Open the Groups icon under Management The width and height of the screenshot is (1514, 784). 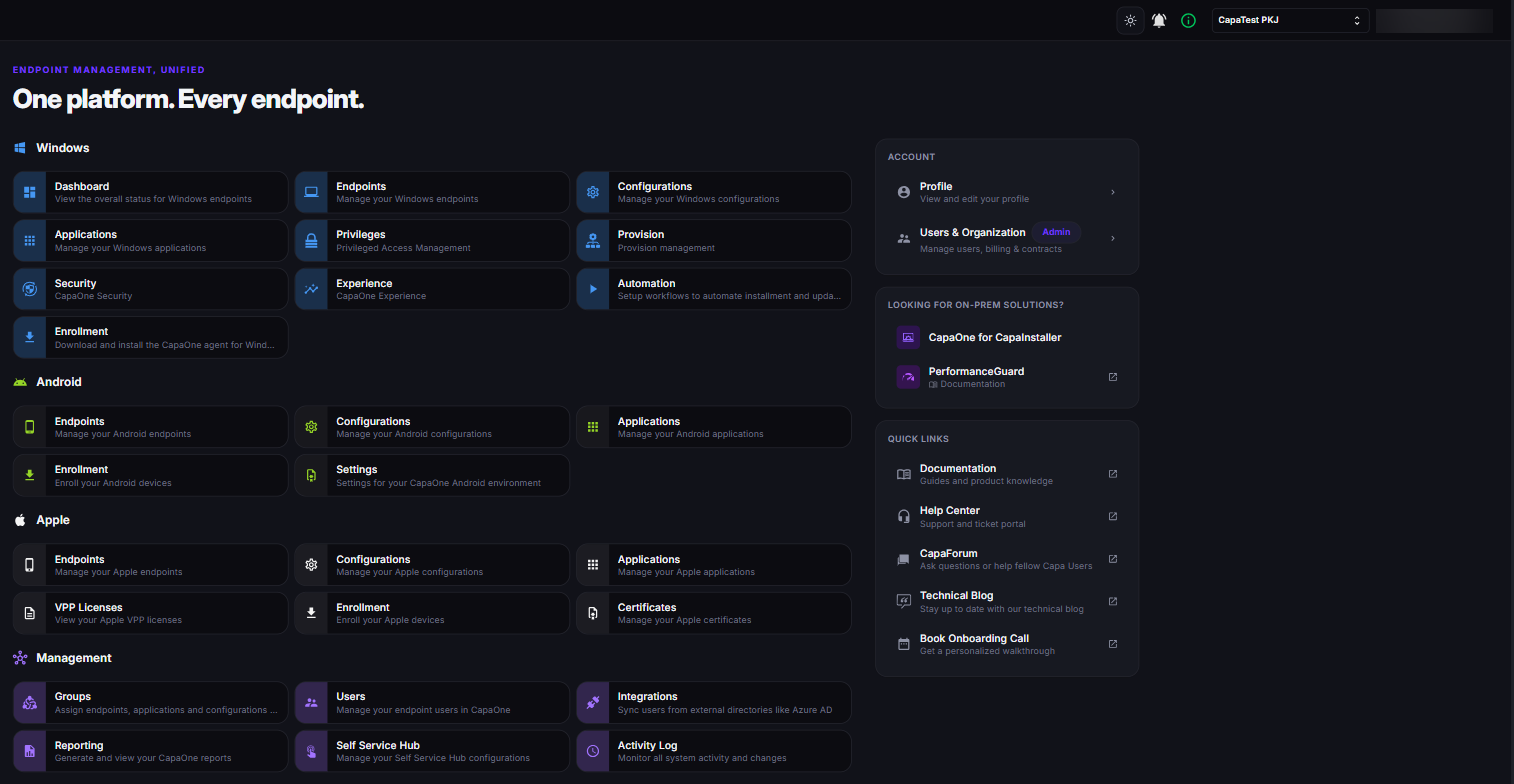pos(30,703)
